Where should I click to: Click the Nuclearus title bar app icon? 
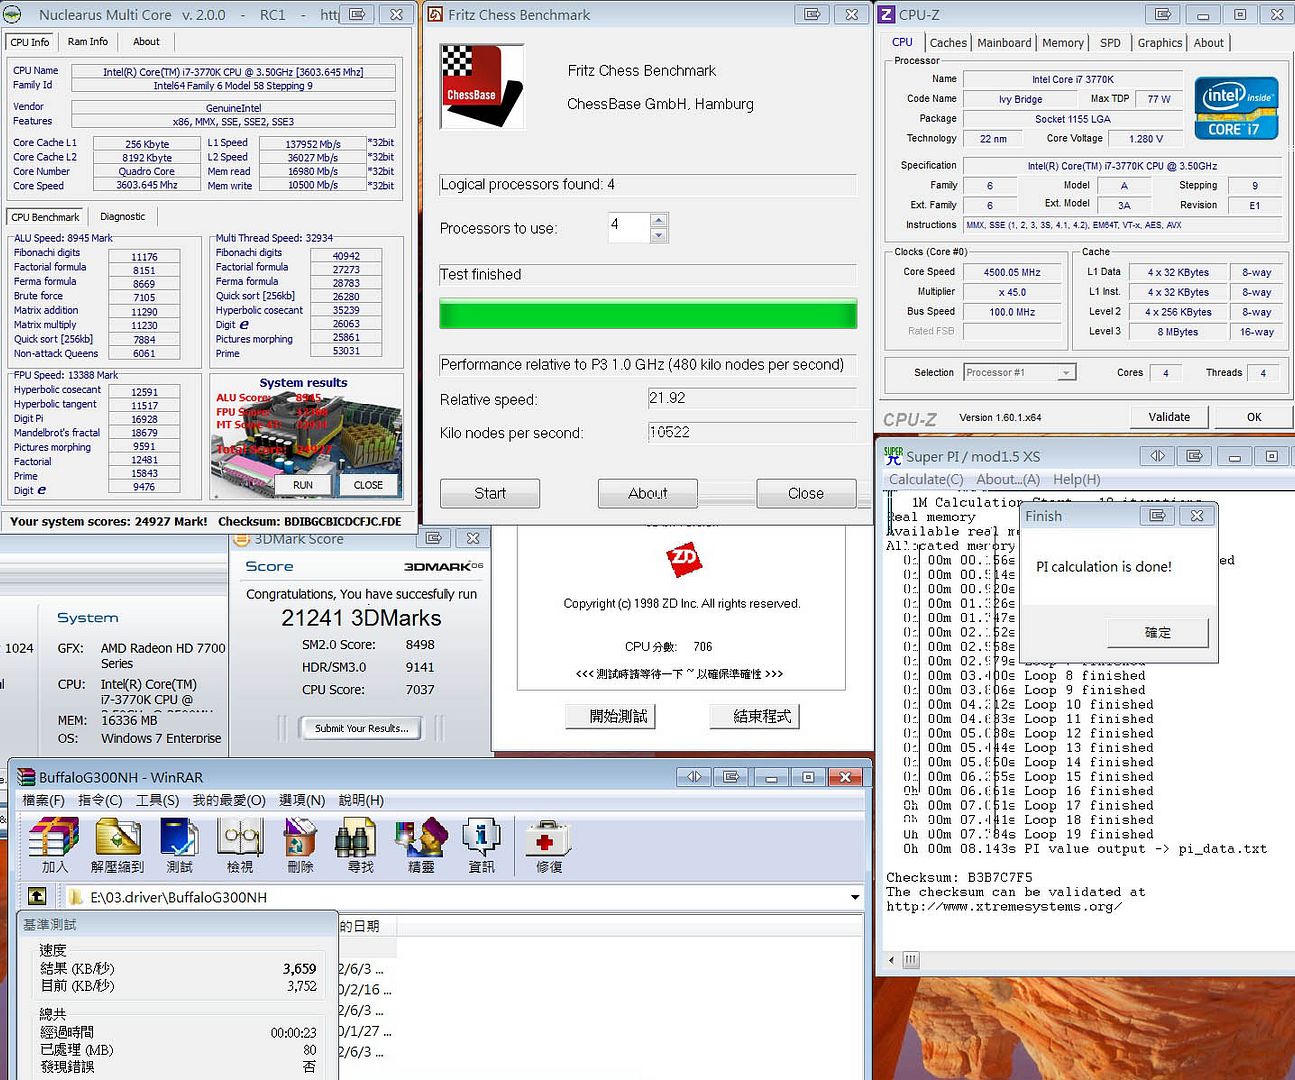click(x=13, y=14)
